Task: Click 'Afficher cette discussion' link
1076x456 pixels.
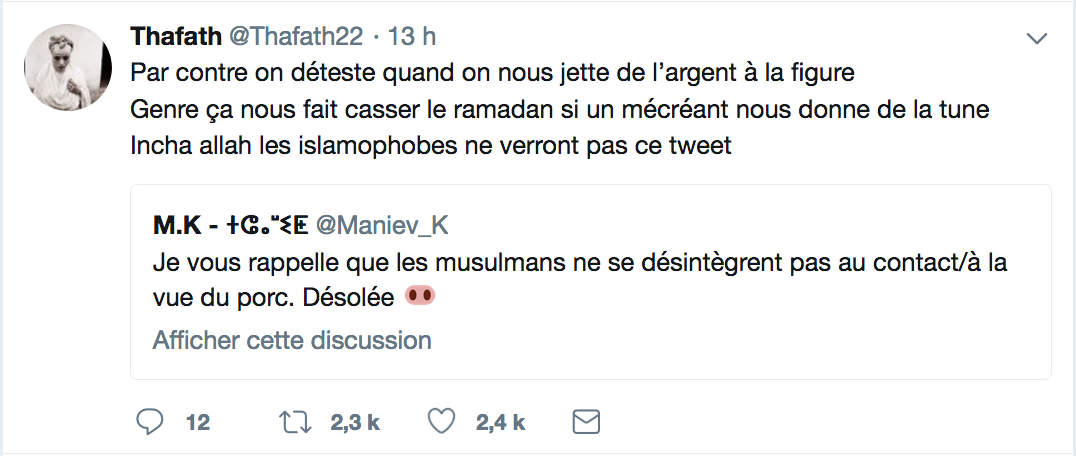Action: click(292, 340)
